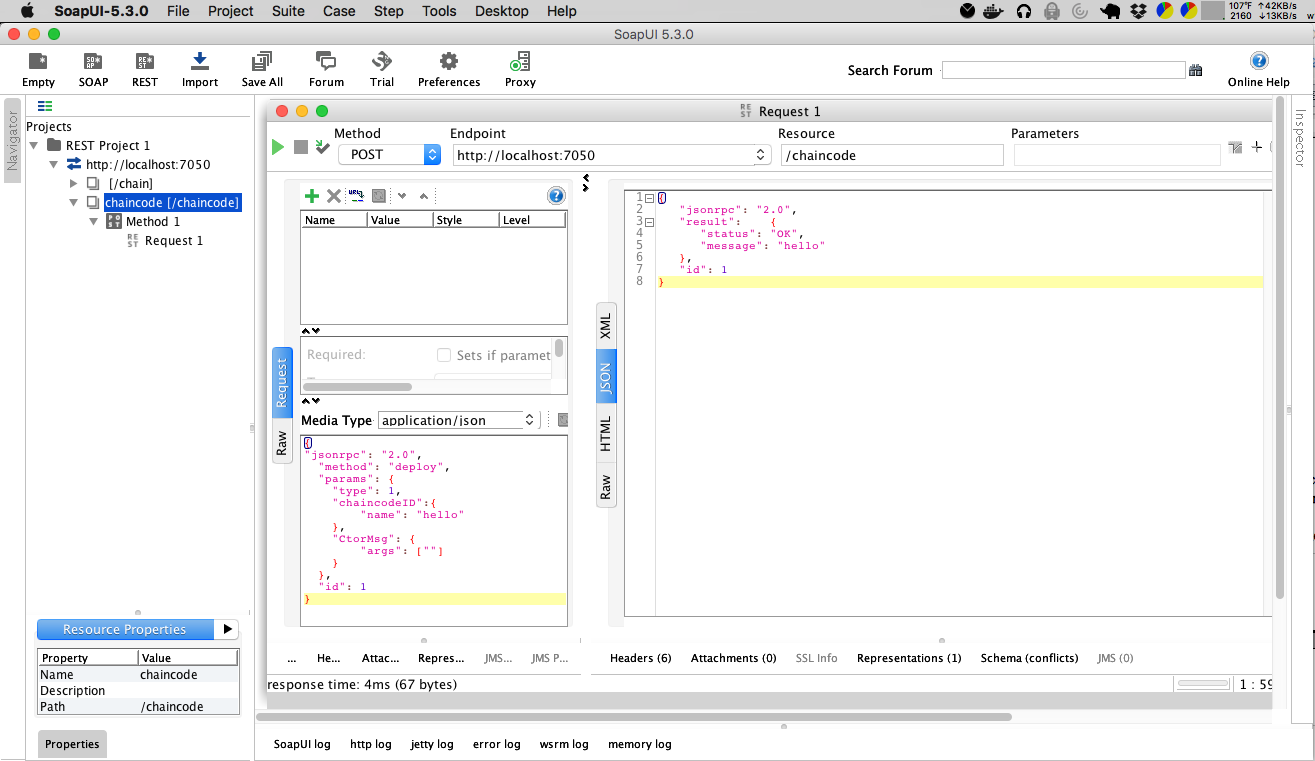Click the Import toolbar icon
Screen dimensions: 1315x761
200,69
